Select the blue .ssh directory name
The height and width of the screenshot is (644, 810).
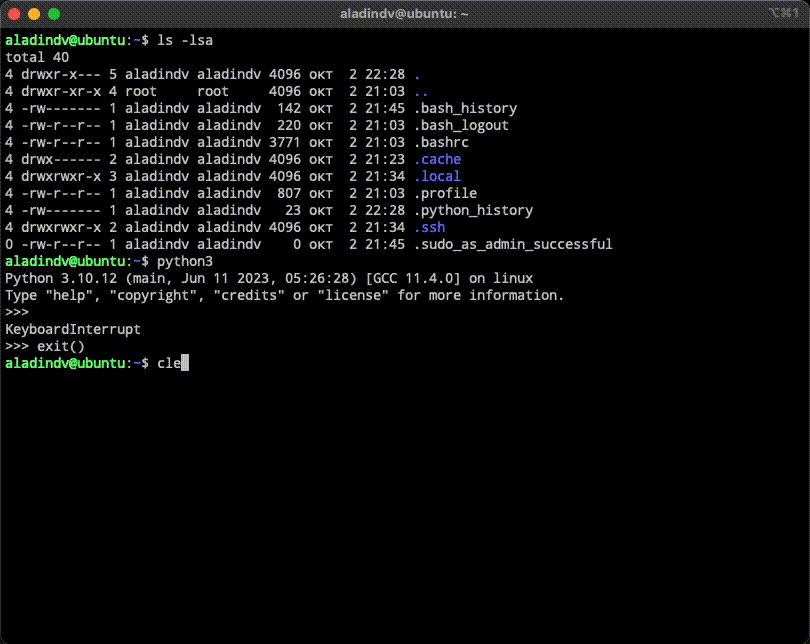click(x=429, y=227)
